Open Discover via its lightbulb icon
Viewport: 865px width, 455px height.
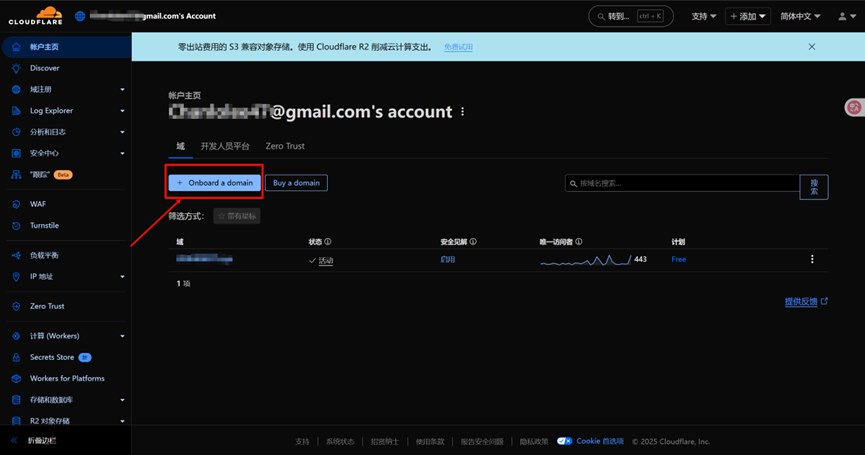[x=16, y=68]
